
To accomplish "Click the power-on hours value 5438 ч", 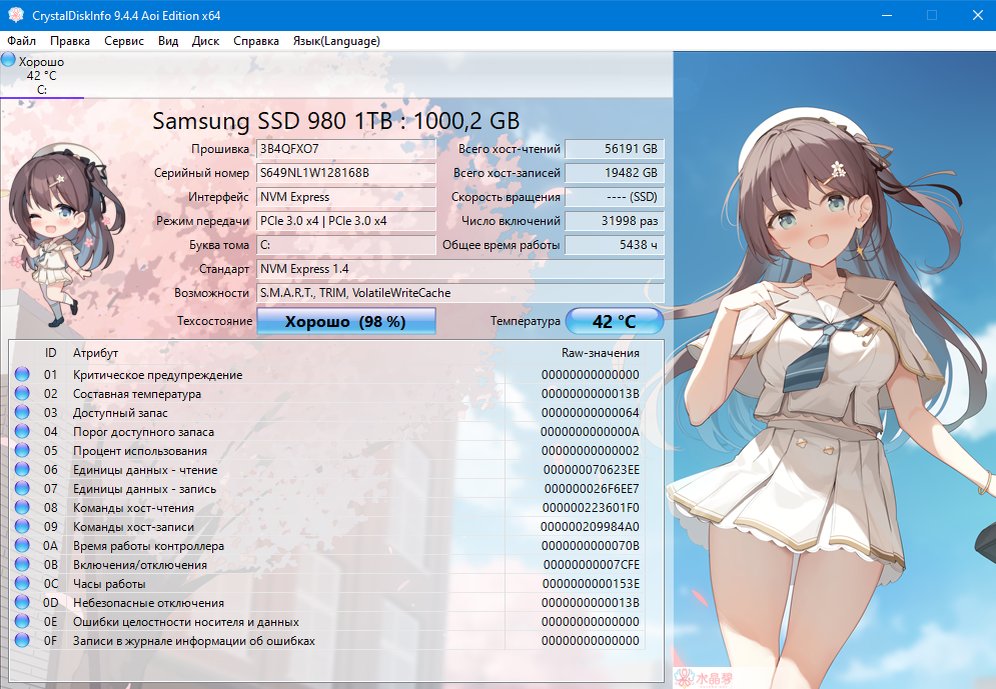I will pyautogui.click(x=614, y=245).
